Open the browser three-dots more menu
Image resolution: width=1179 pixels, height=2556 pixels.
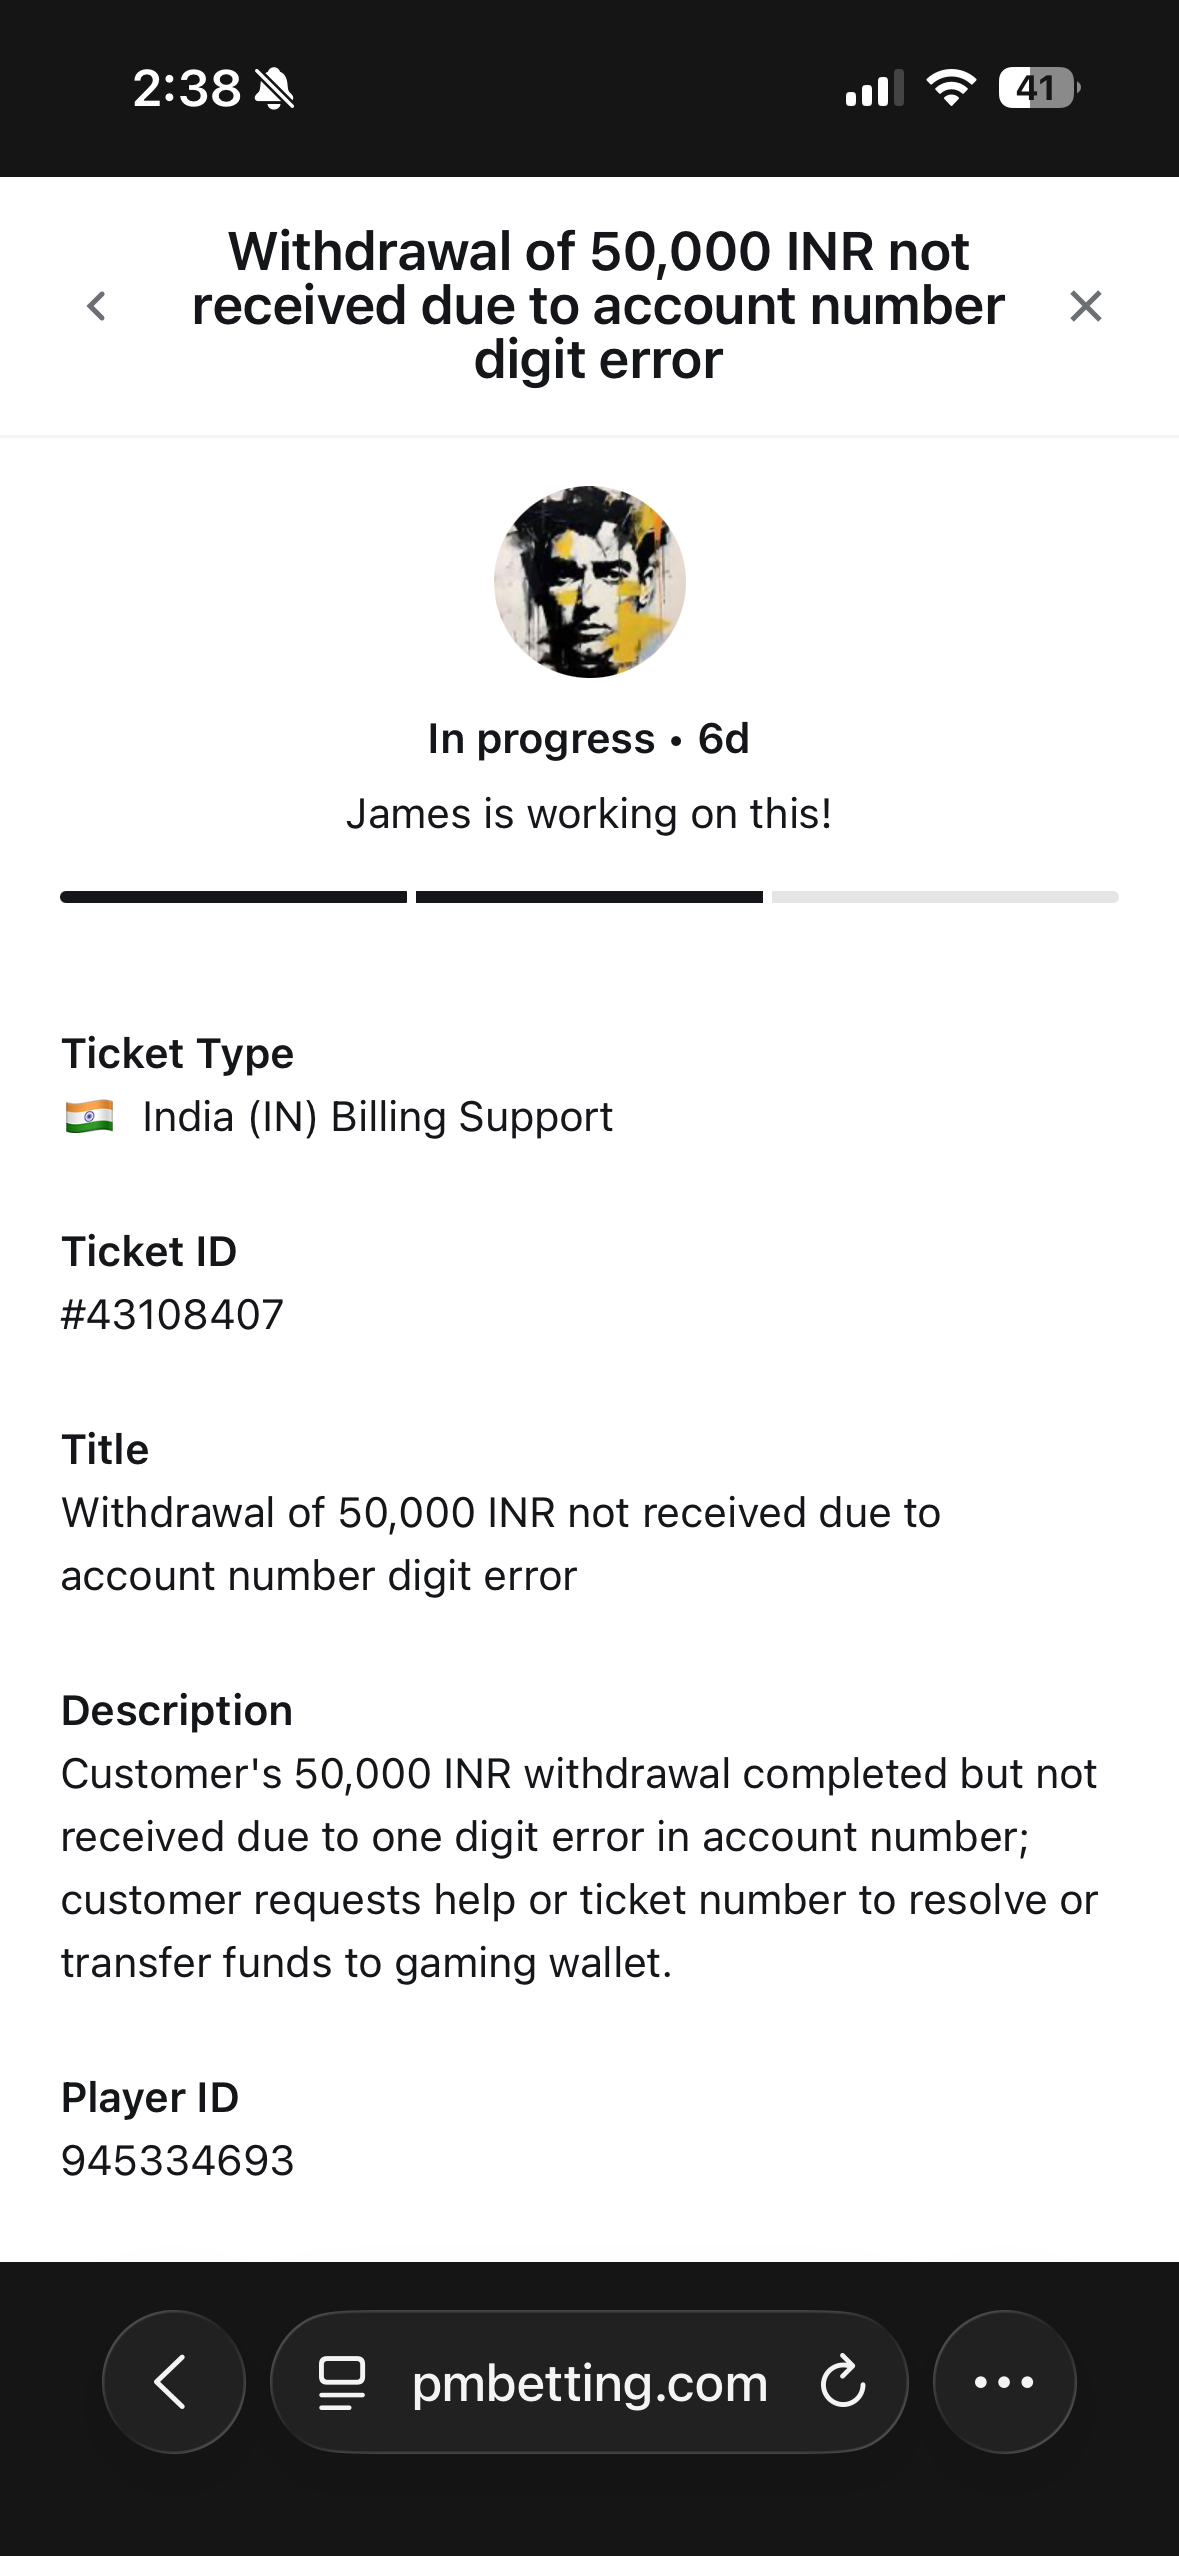(1004, 2381)
